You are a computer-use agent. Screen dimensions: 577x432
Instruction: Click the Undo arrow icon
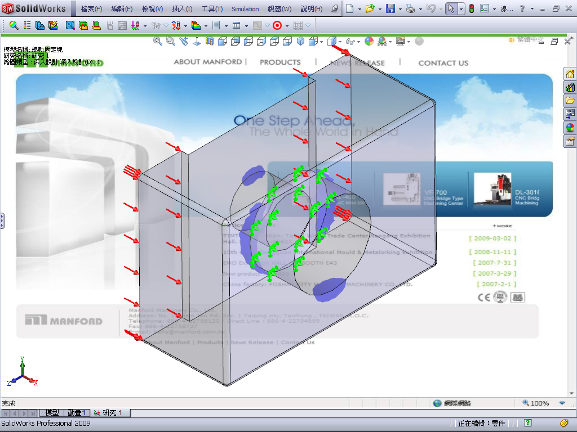point(431,8)
